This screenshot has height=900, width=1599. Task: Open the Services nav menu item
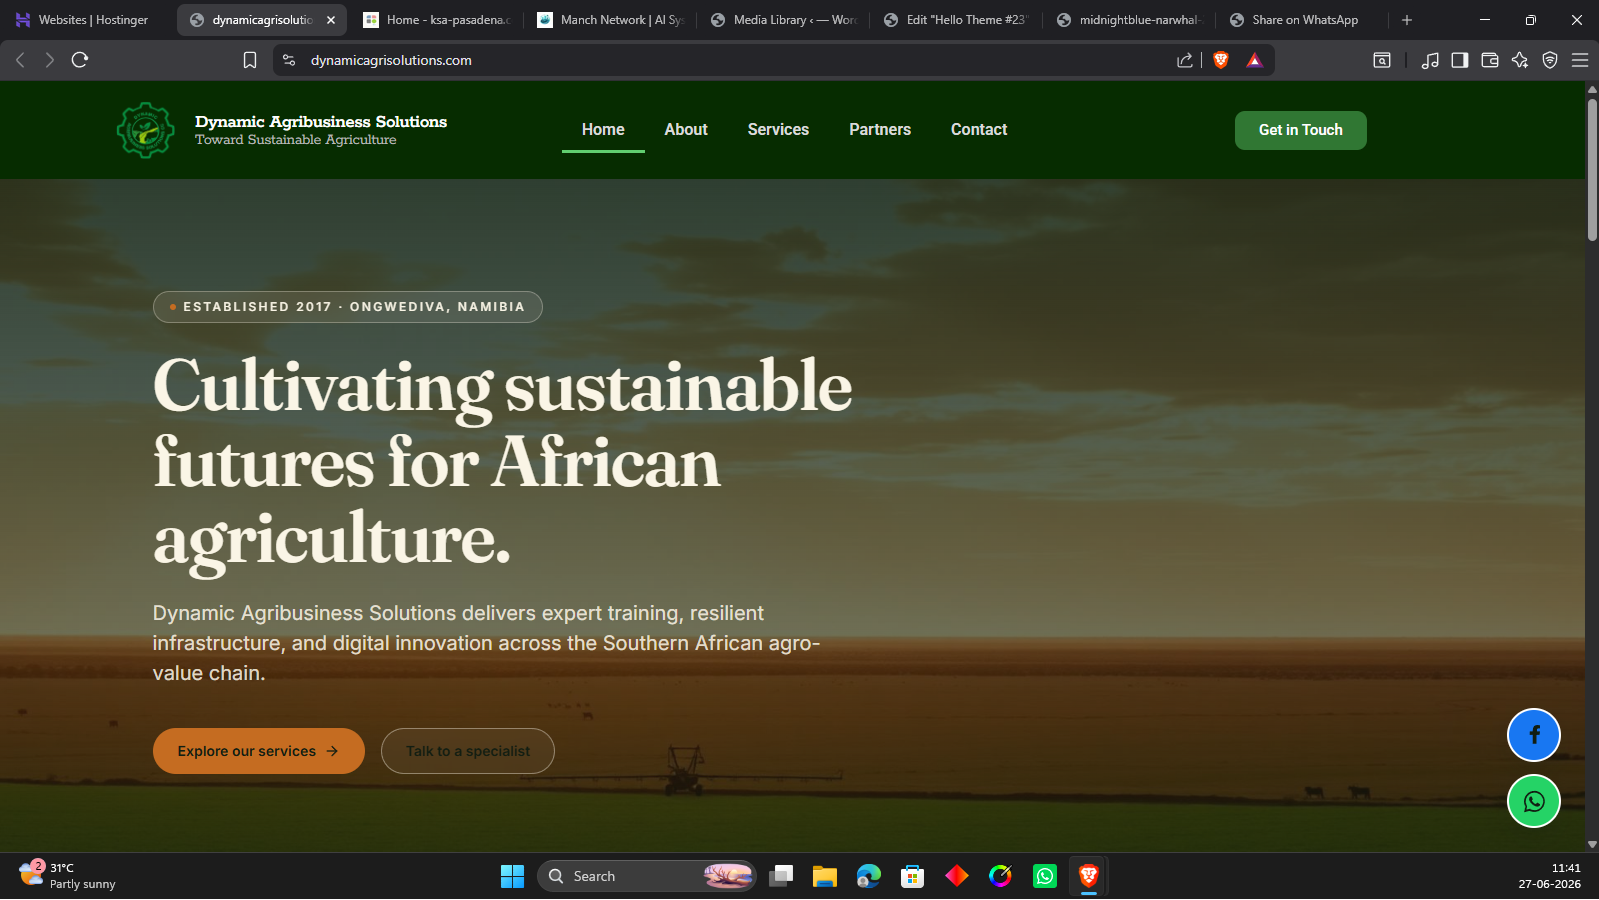pos(778,130)
